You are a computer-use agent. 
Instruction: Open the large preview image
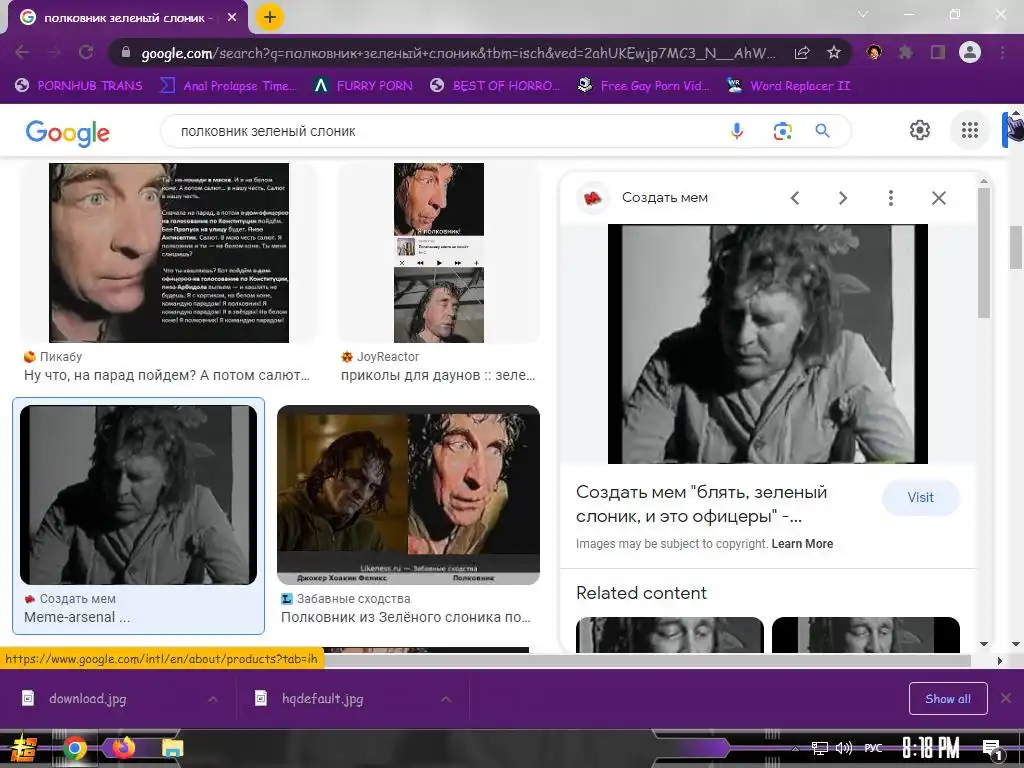767,344
